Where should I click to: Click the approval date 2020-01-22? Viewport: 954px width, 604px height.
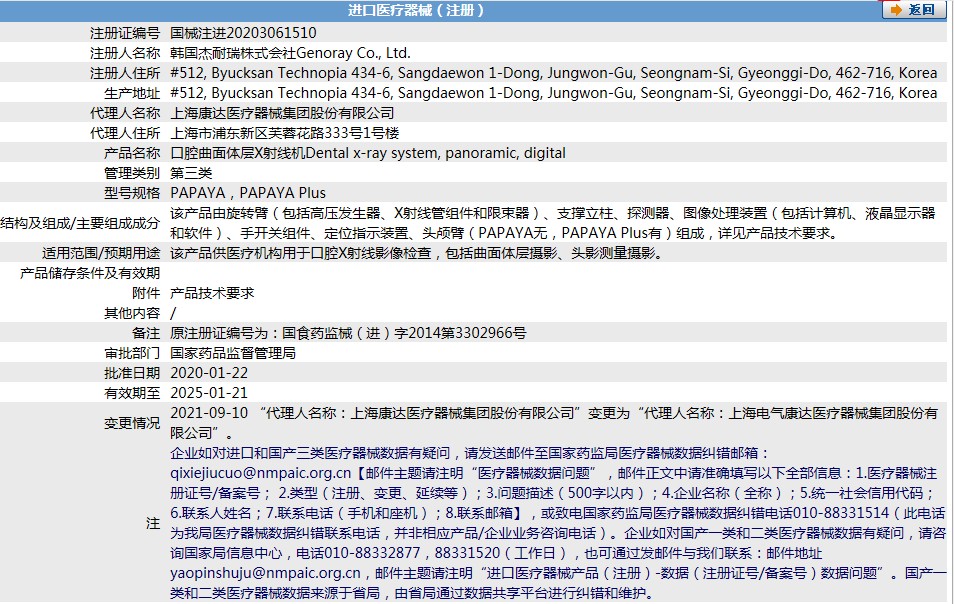[209, 373]
